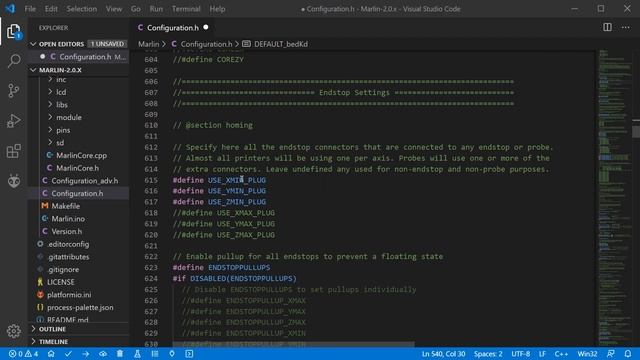Open Configuration_adv.h file

coord(84,181)
